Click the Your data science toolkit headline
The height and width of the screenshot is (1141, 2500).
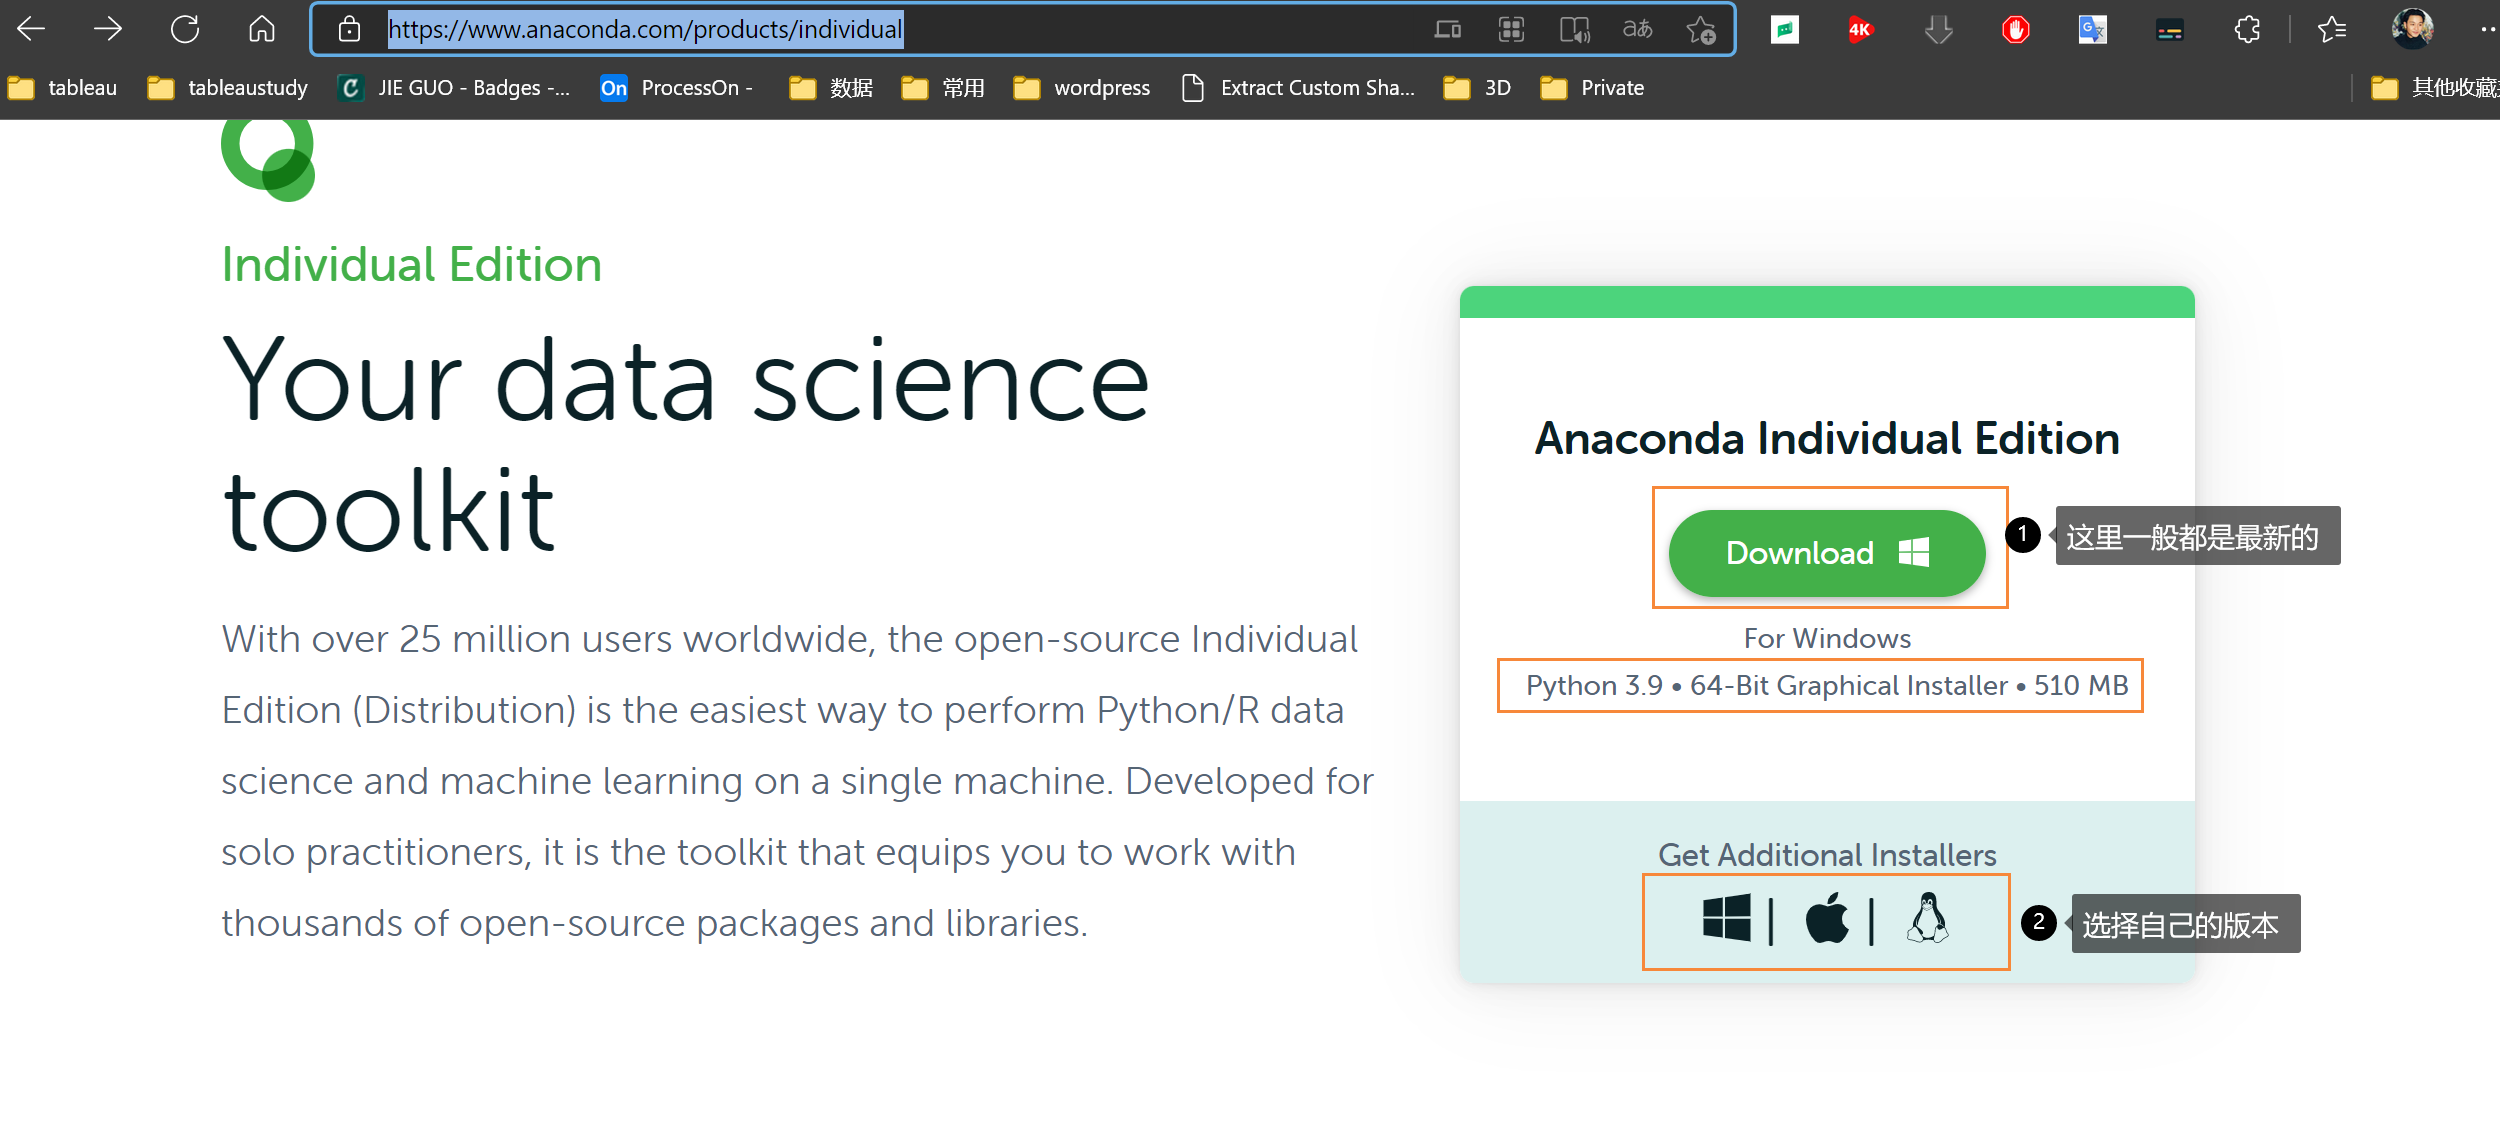coord(686,443)
